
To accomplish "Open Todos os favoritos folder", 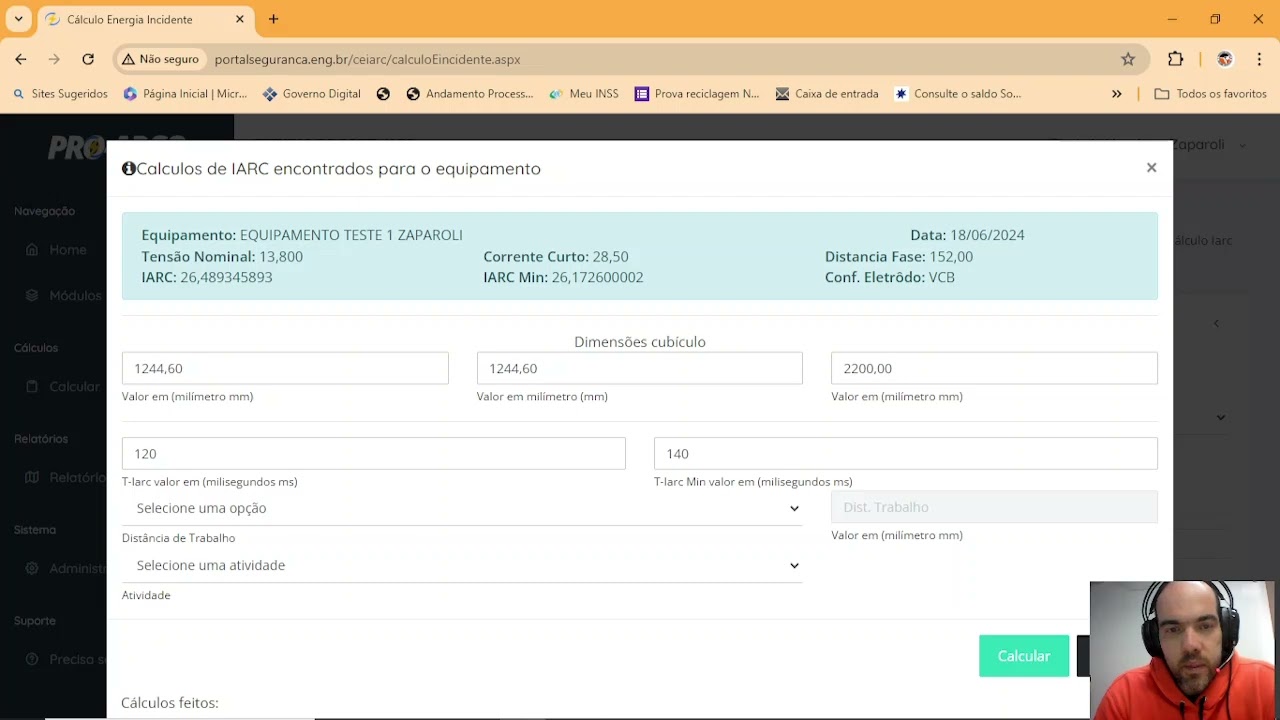I will tap(1210, 94).
